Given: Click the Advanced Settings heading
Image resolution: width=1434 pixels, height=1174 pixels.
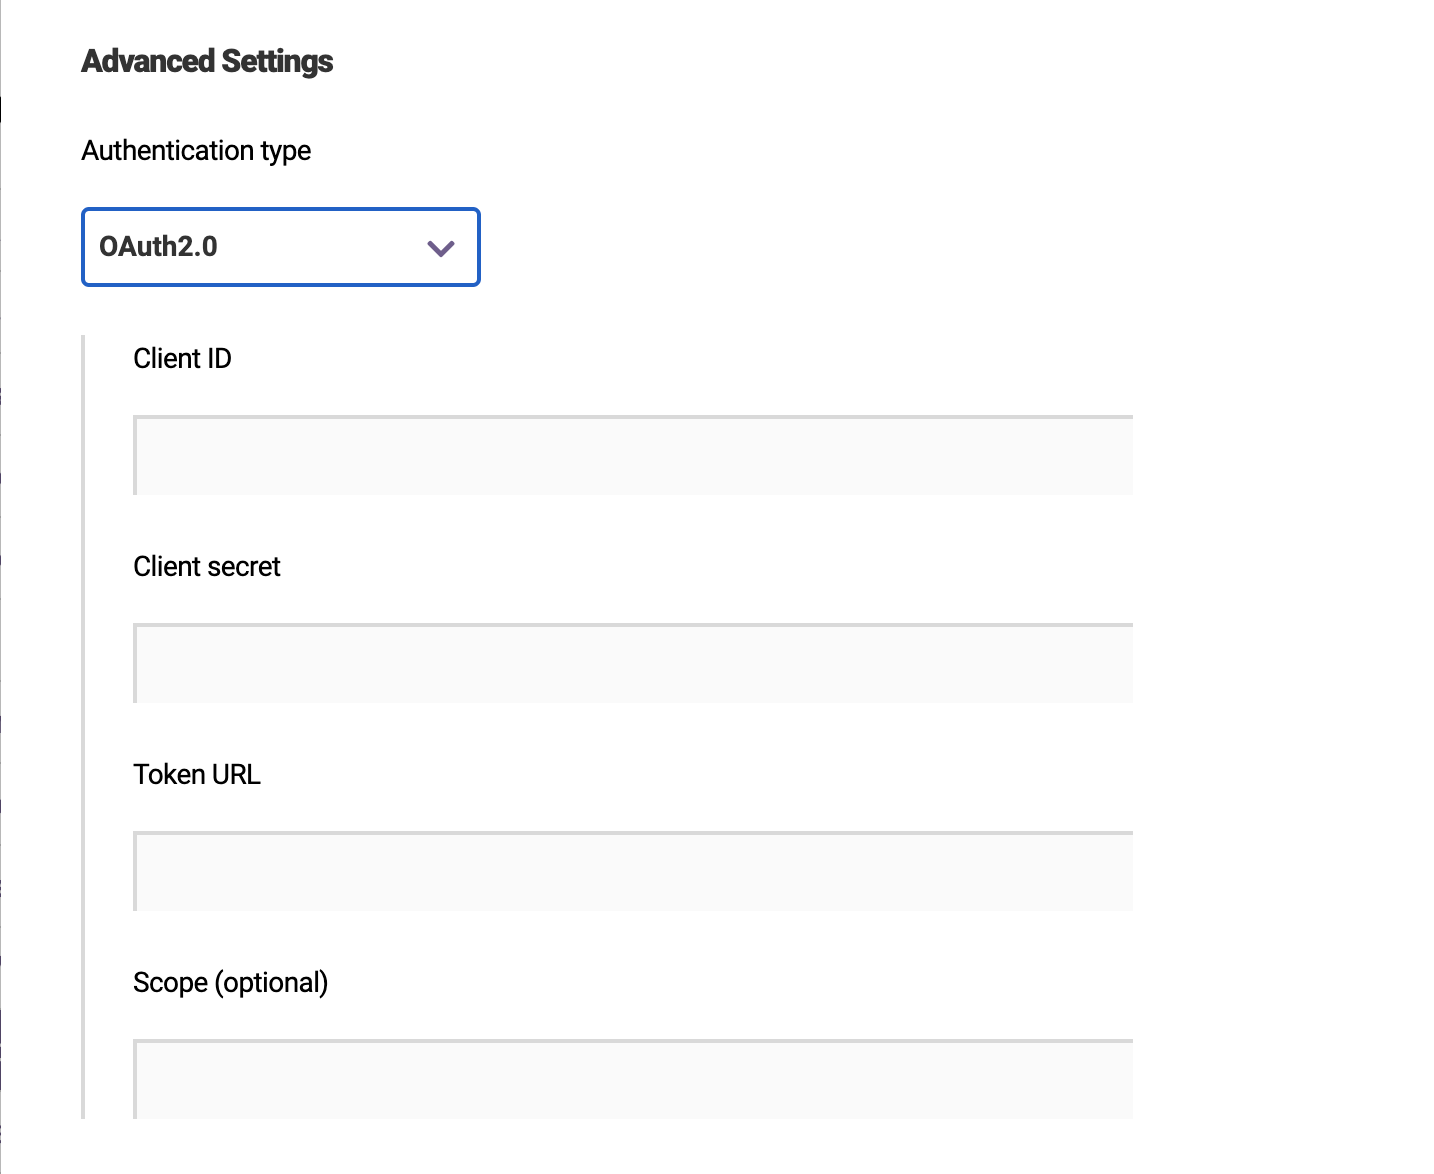Looking at the screenshot, I should click(207, 60).
